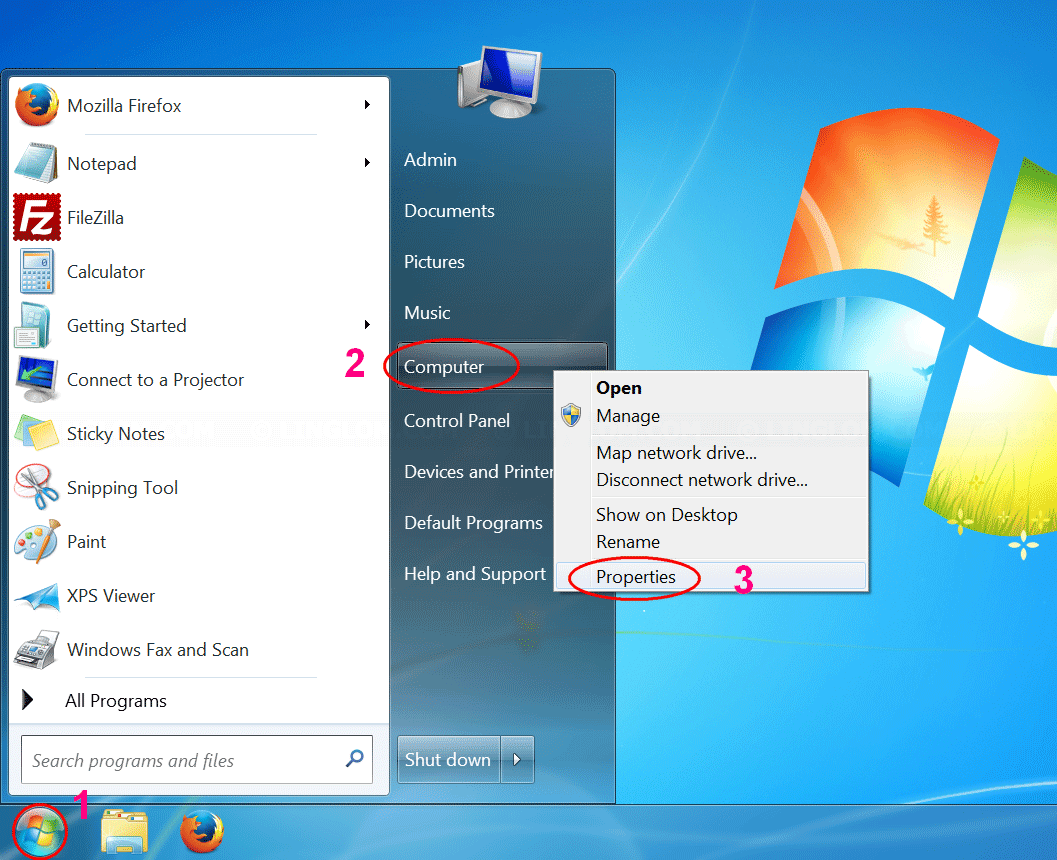Image resolution: width=1057 pixels, height=860 pixels.
Task: Open the Admin user folder link
Action: coord(430,160)
